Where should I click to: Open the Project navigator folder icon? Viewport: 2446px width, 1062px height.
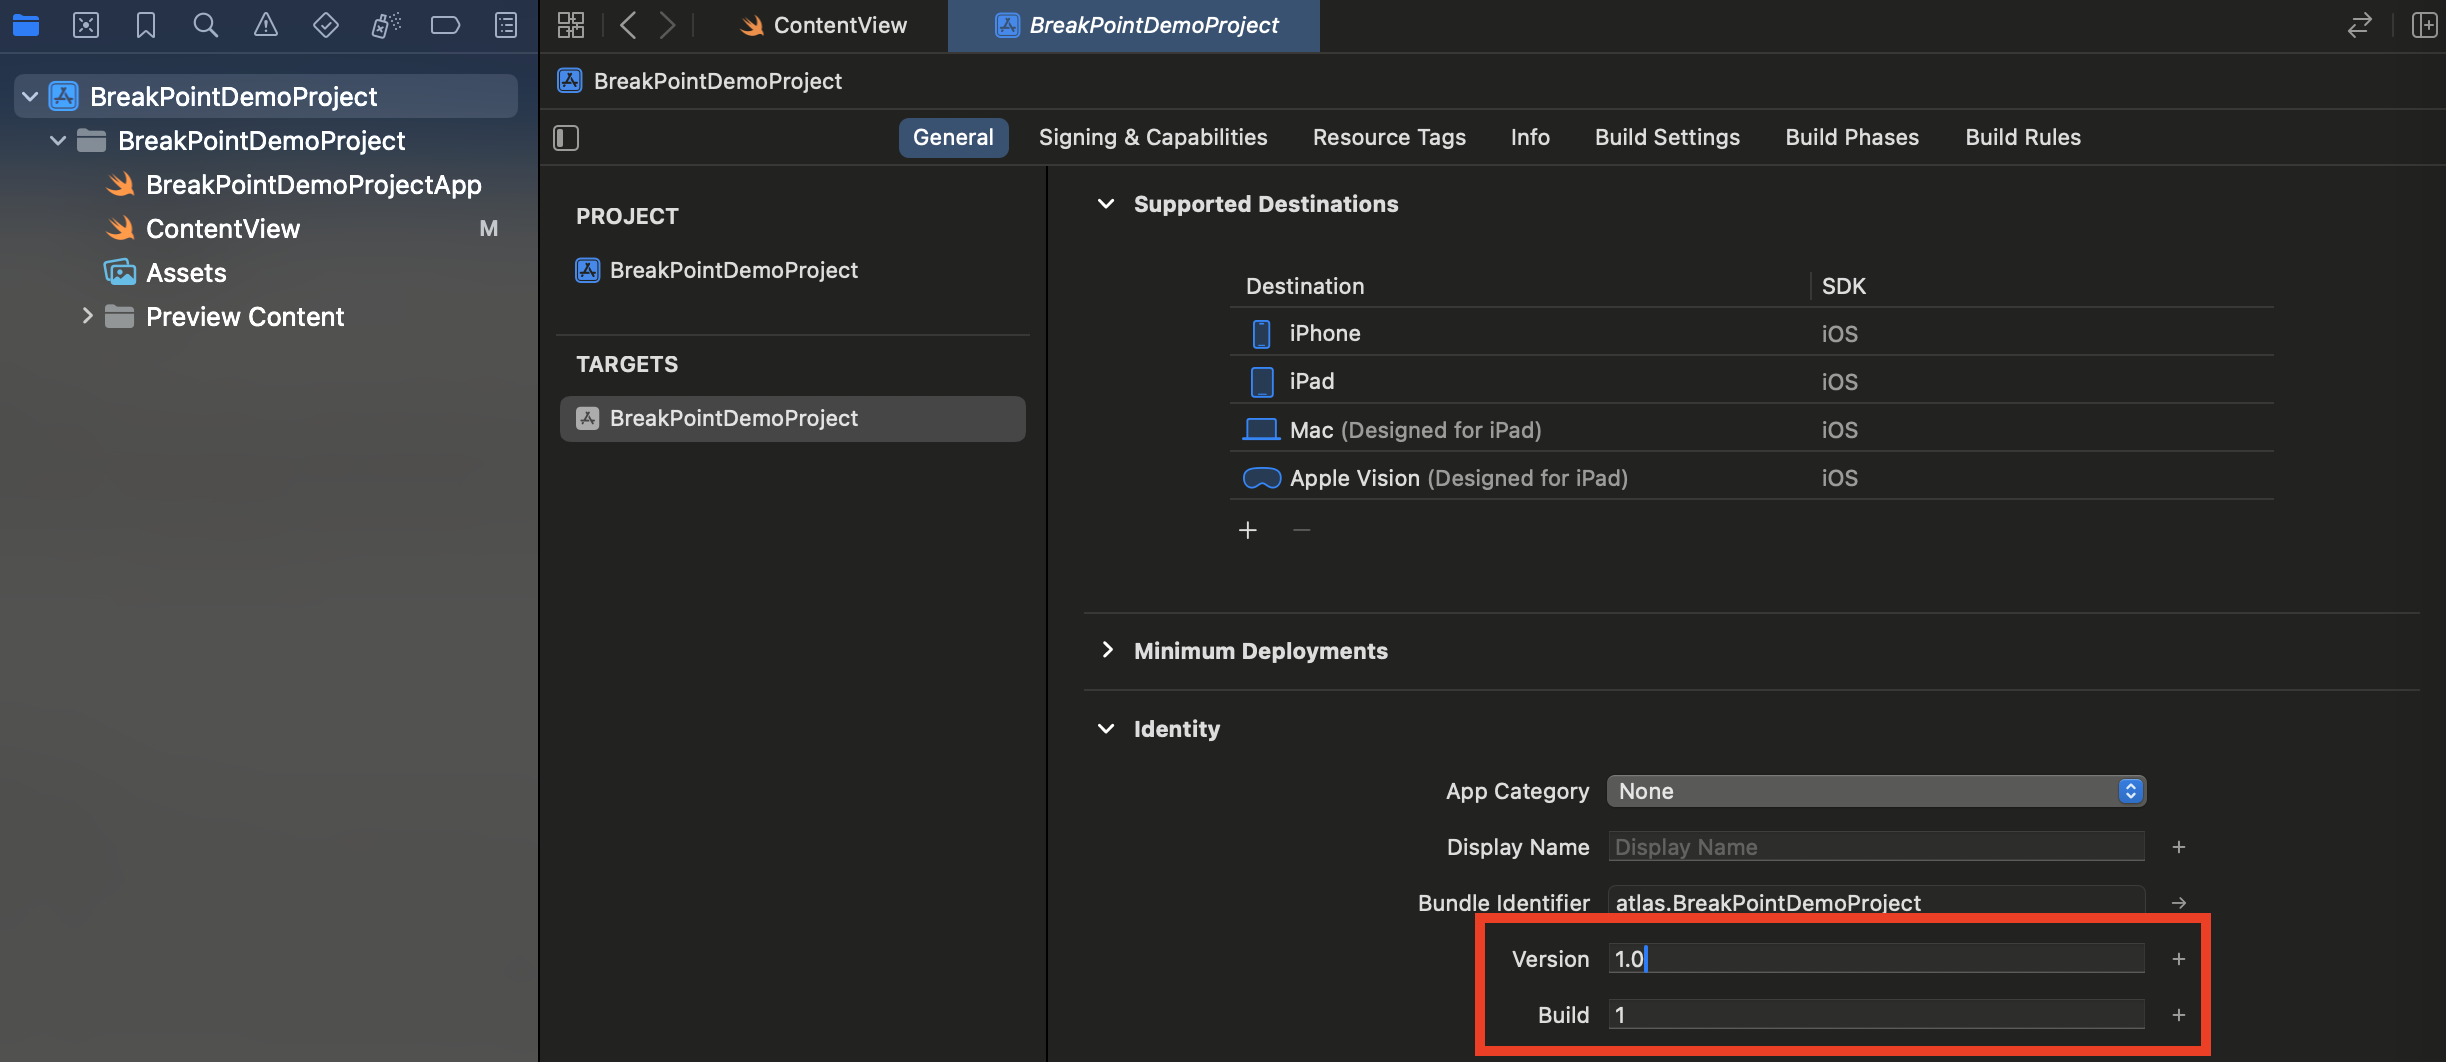click(26, 25)
